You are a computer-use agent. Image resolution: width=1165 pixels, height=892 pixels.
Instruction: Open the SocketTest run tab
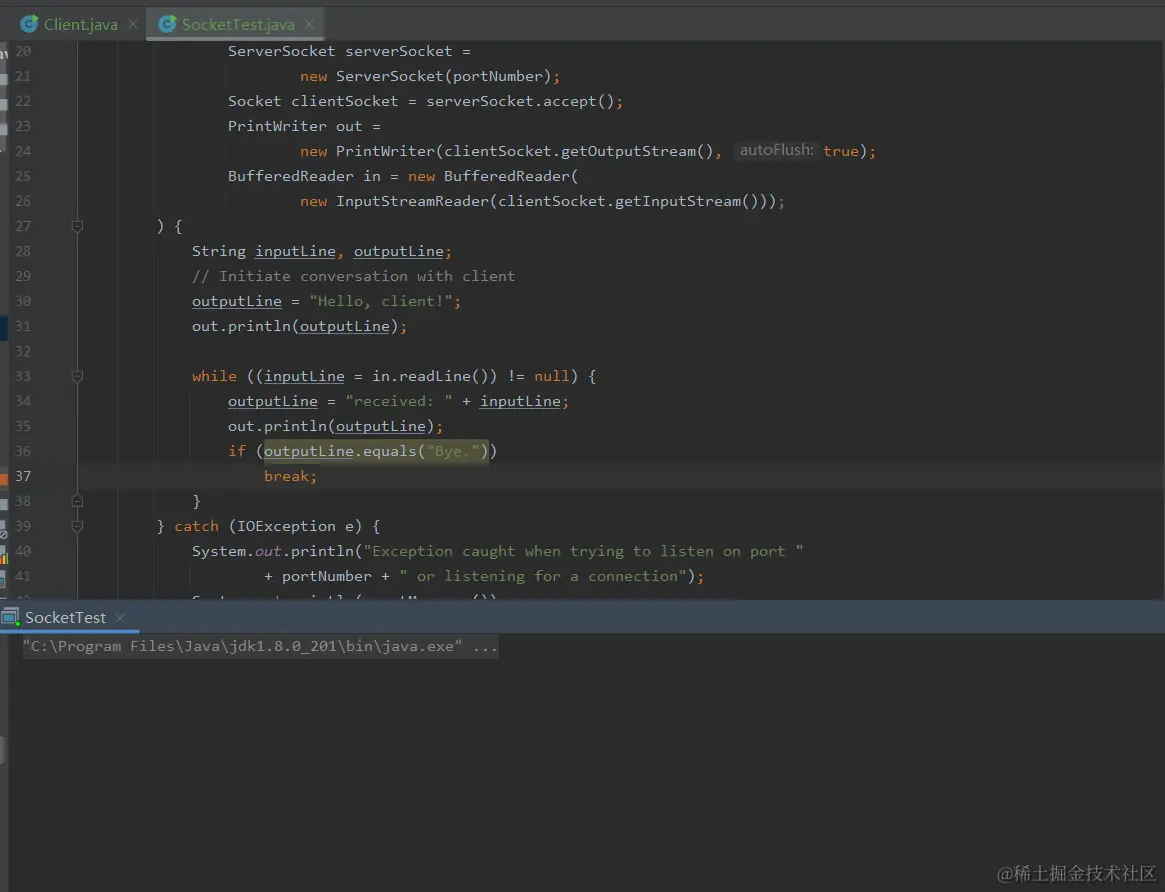pyautogui.click(x=65, y=617)
